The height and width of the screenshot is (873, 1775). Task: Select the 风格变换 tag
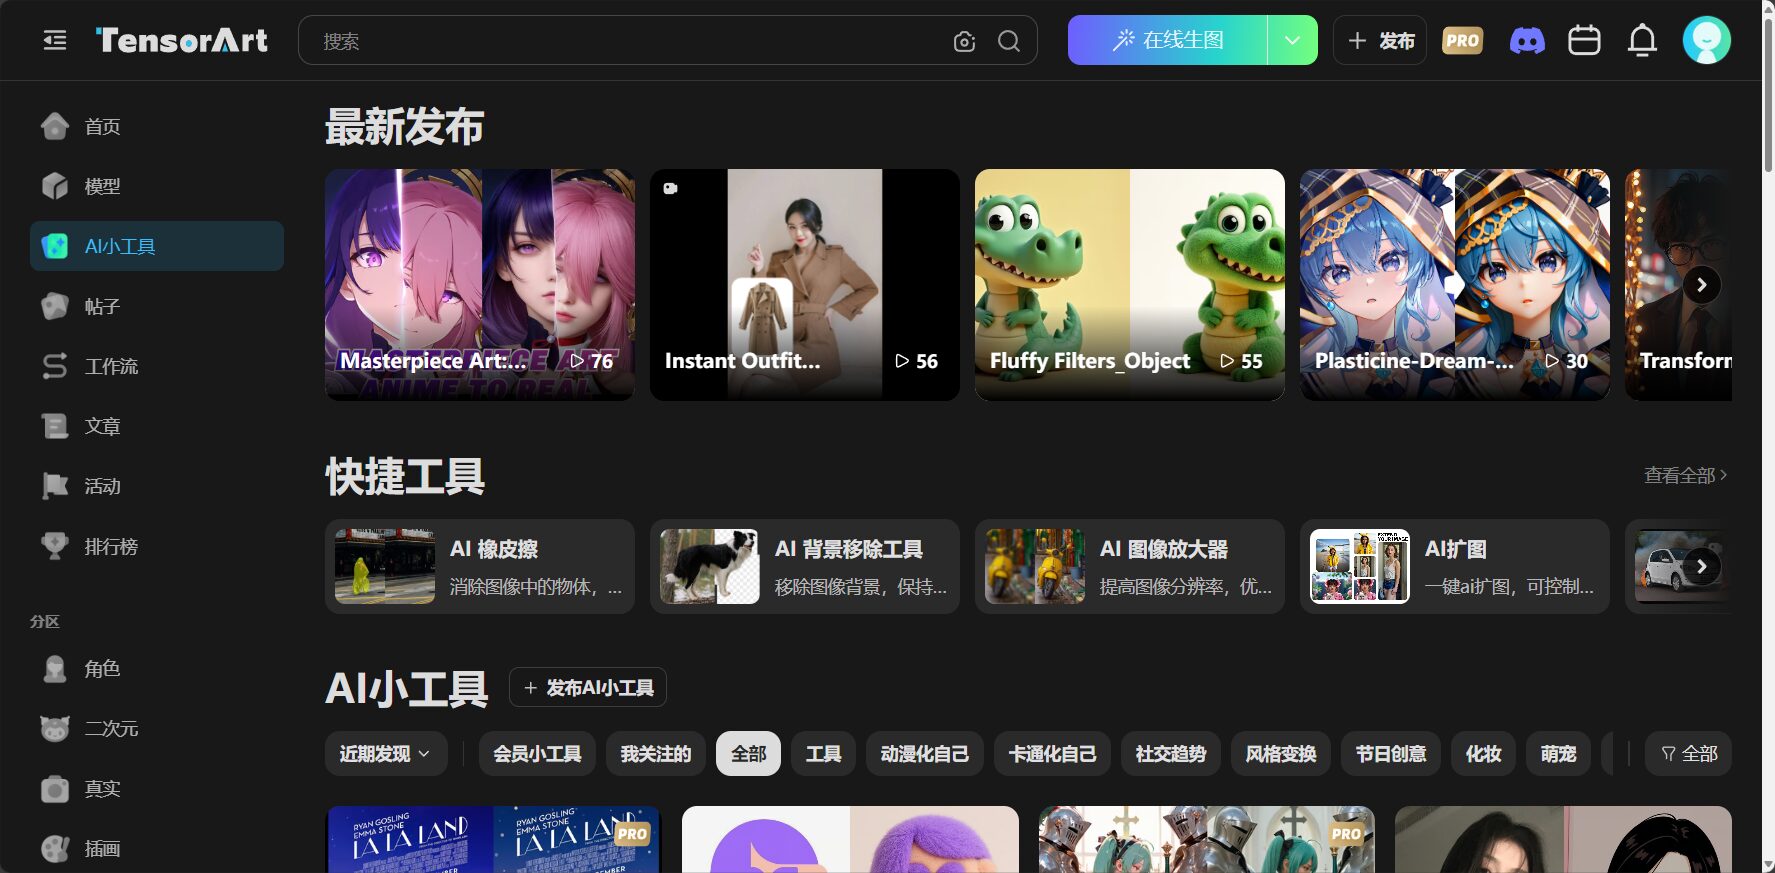coord(1281,754)
